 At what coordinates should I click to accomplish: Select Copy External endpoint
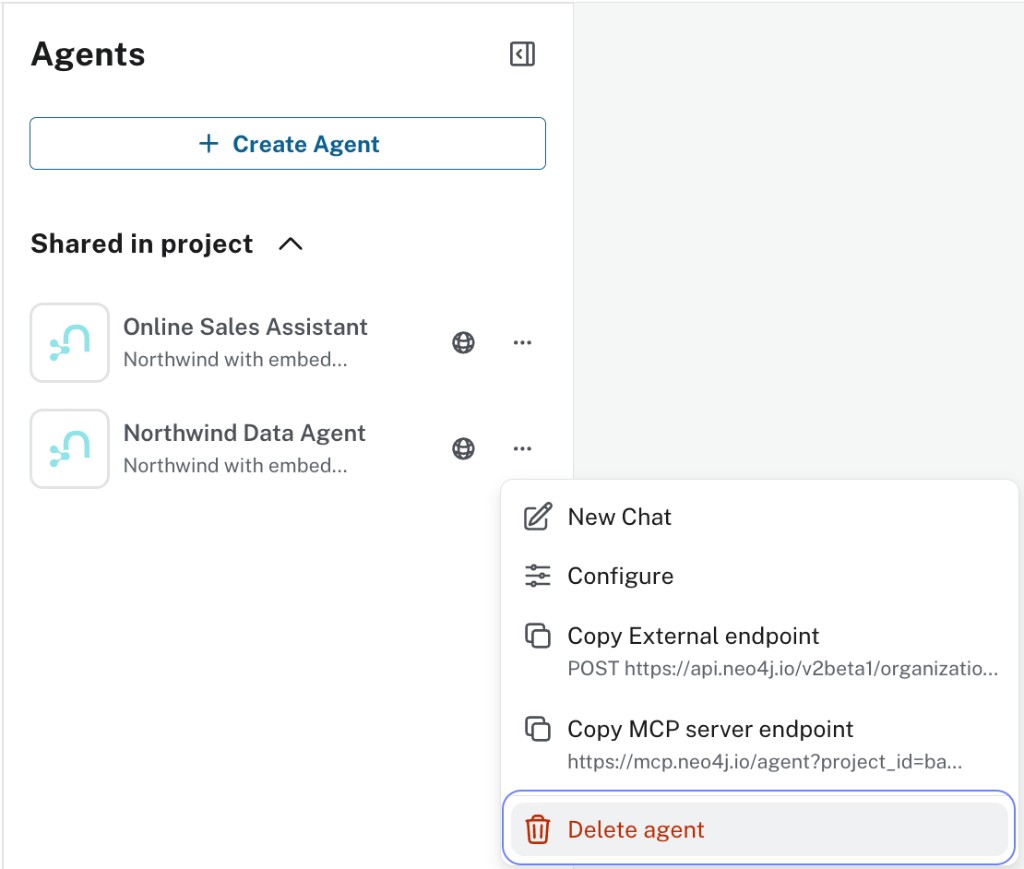tap(693, 635)
